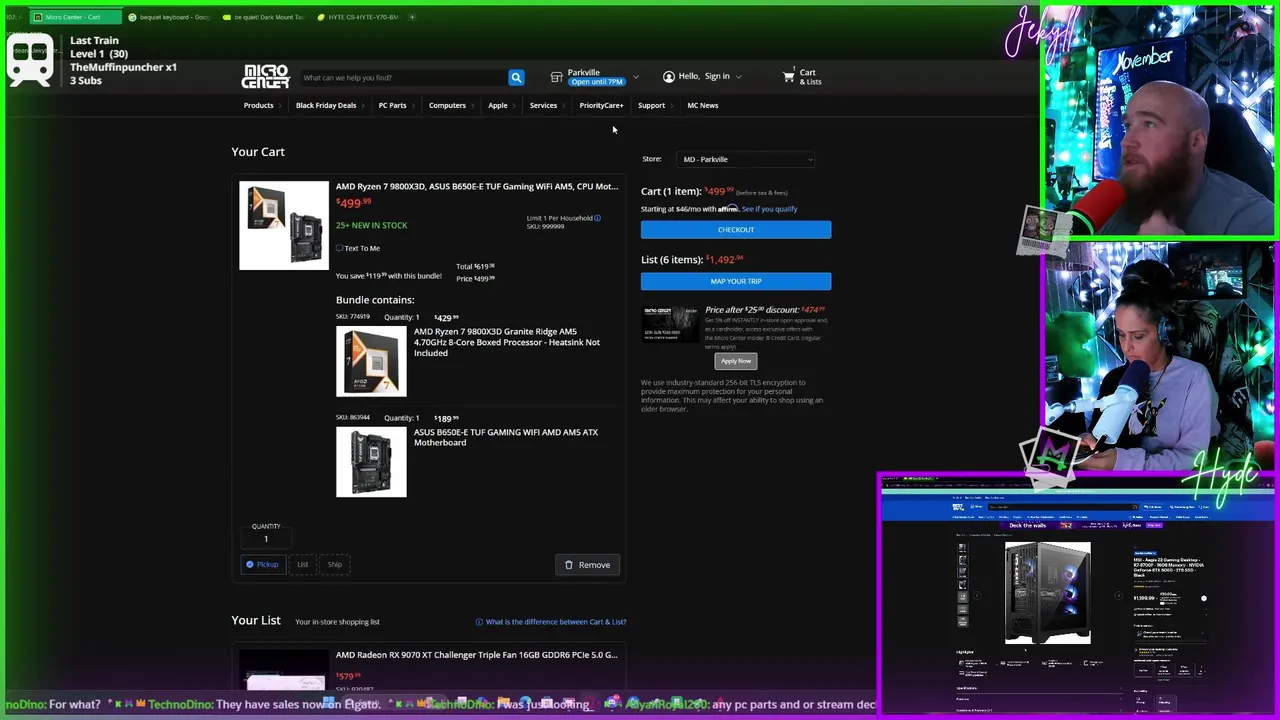The image size is (1280, 720).
Task: Open the bundle product image thumbnail
Action: pyautogui.click(x=284, y=225)
